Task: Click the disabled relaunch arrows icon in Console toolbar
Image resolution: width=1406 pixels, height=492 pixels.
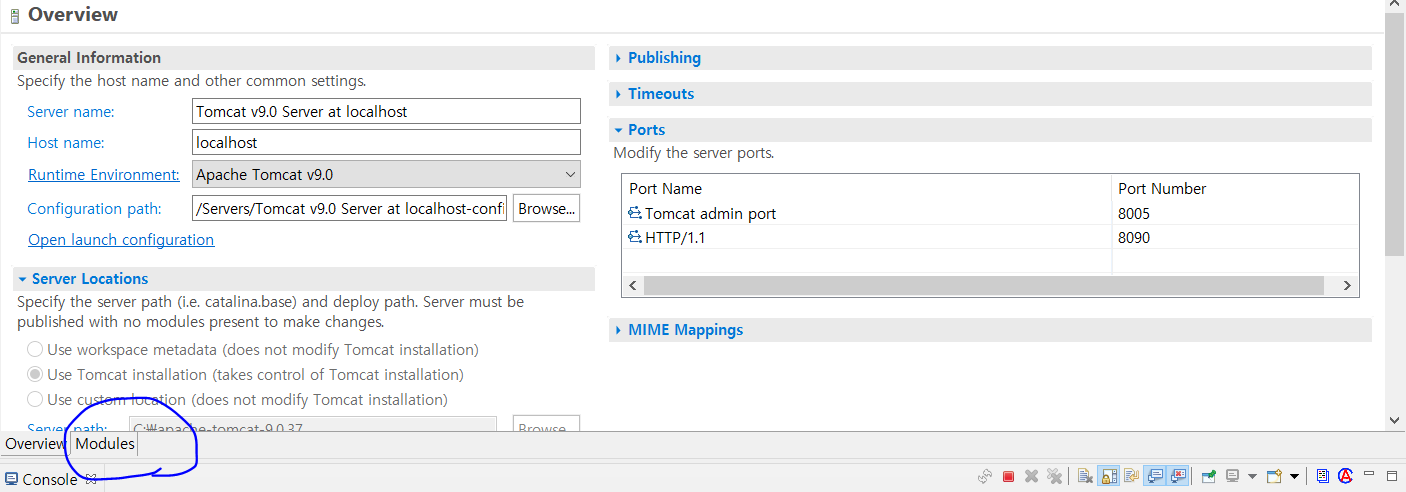Action: (x=985, y=476)
